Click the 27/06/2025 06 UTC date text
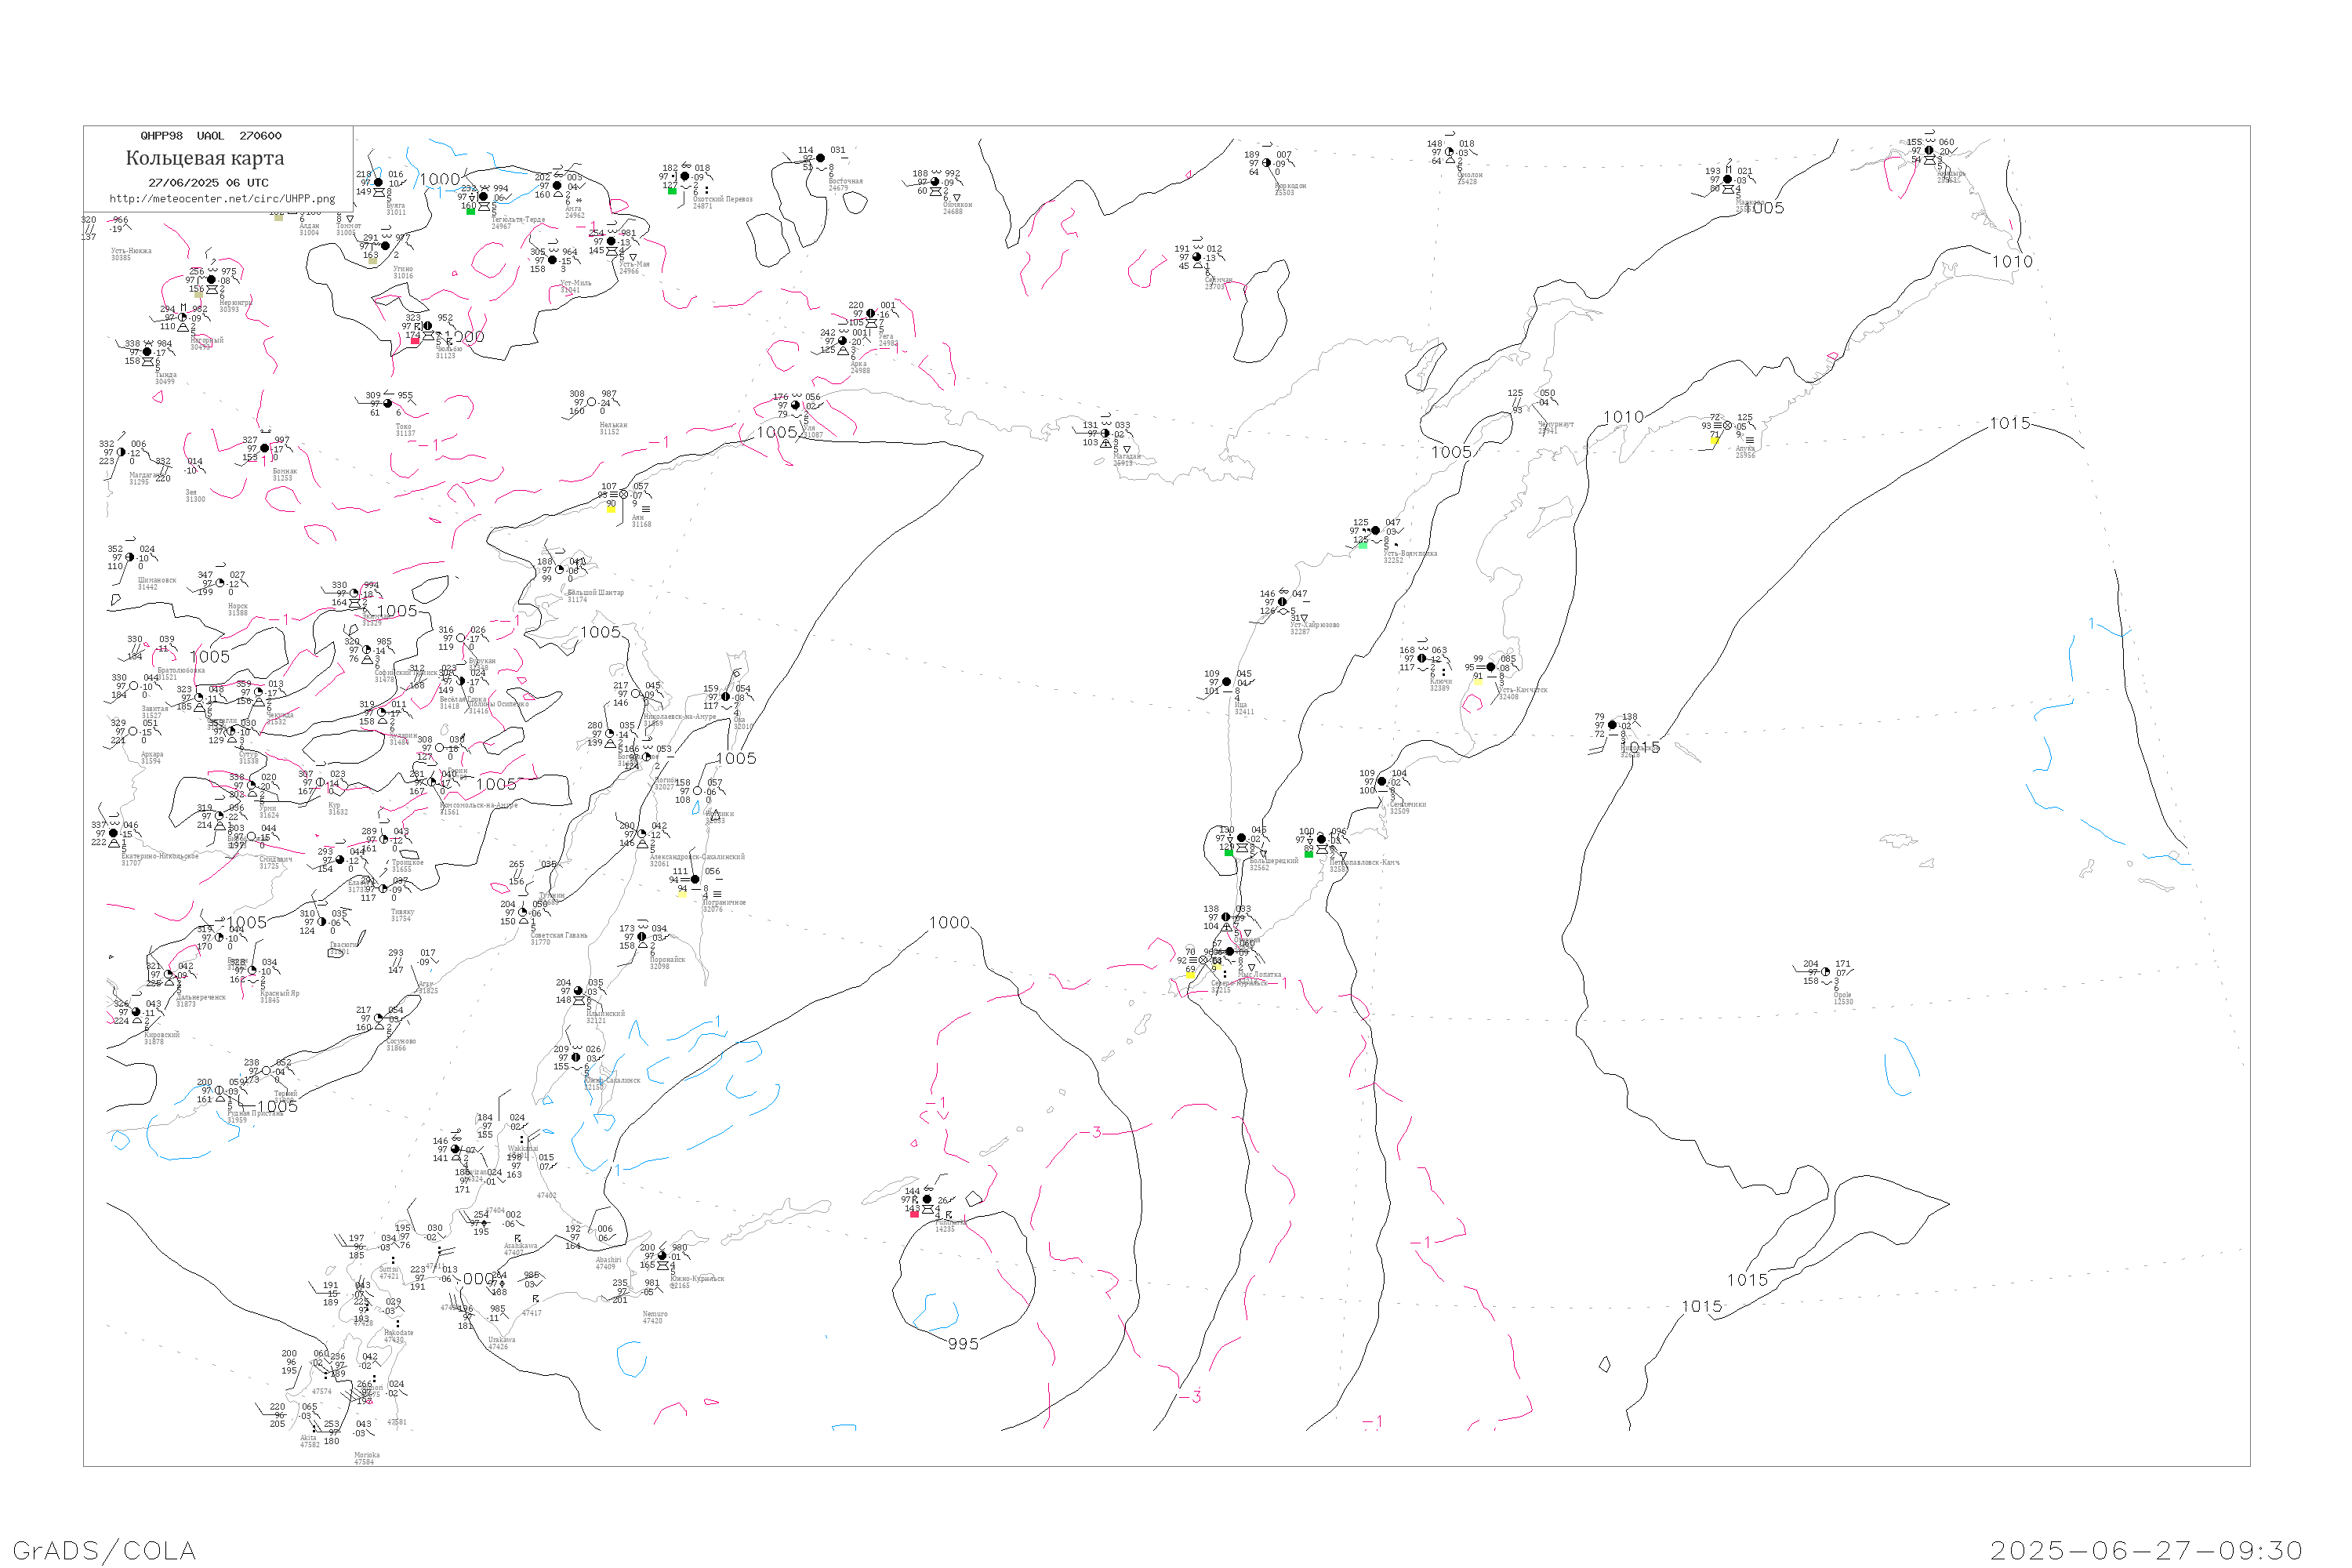2352x1568 pixels. pyautogui.click(x=209, y=183)
